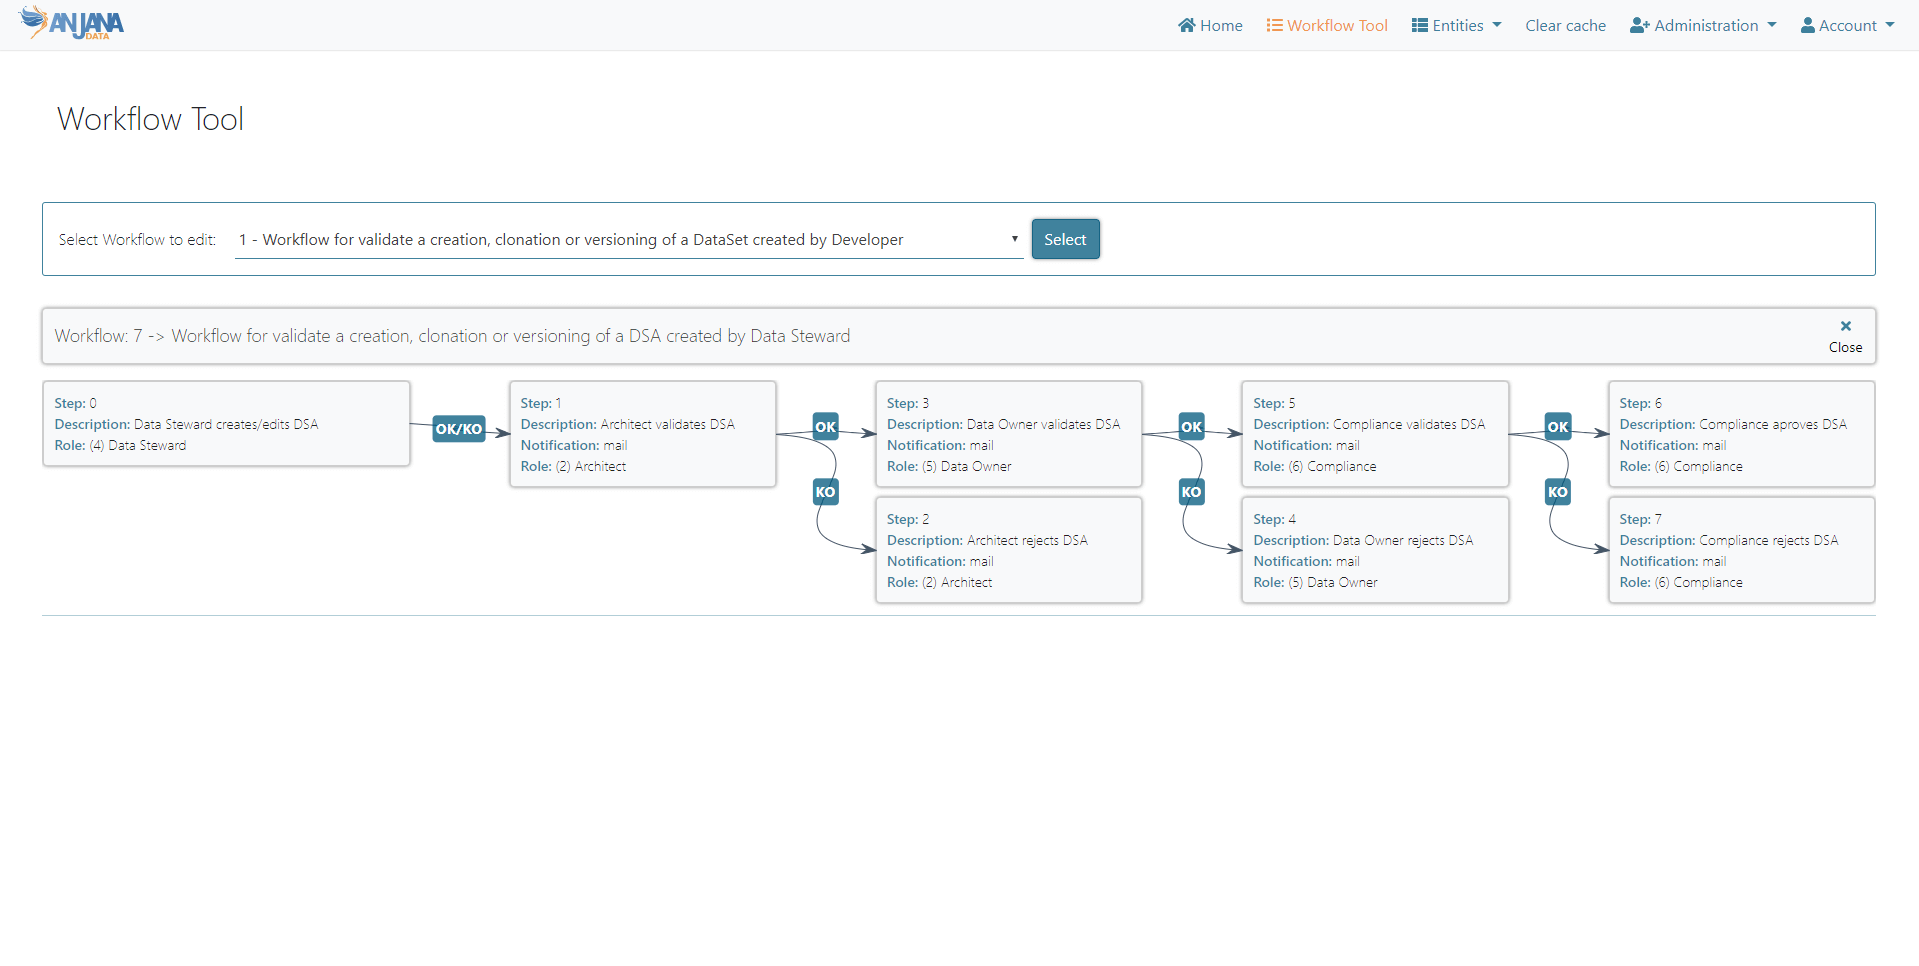Viewport: 1919px width, 966px height.
Task: Click the KO badge leading to Step 4
Action: [1191, 492]
